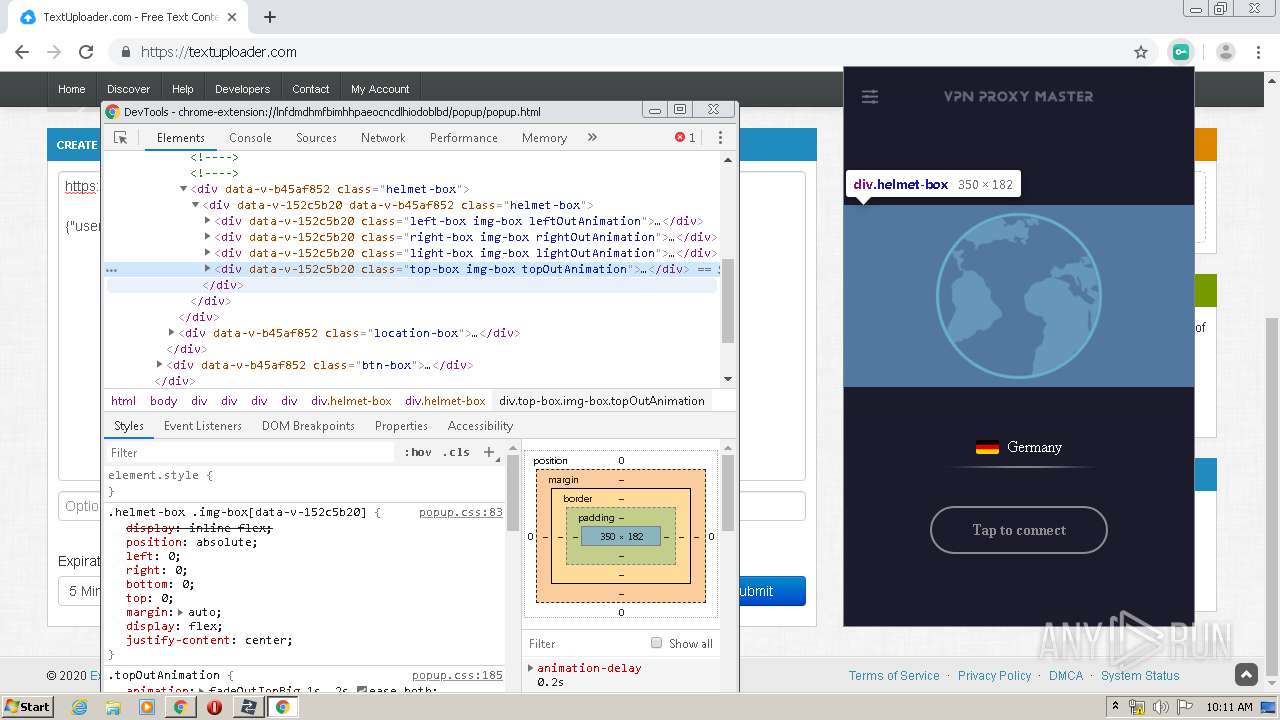This screenshot has width=1280, height=720.
Task: Expand the light-box img-box lightOutAnimation div
Action: (x=208, y=253)
